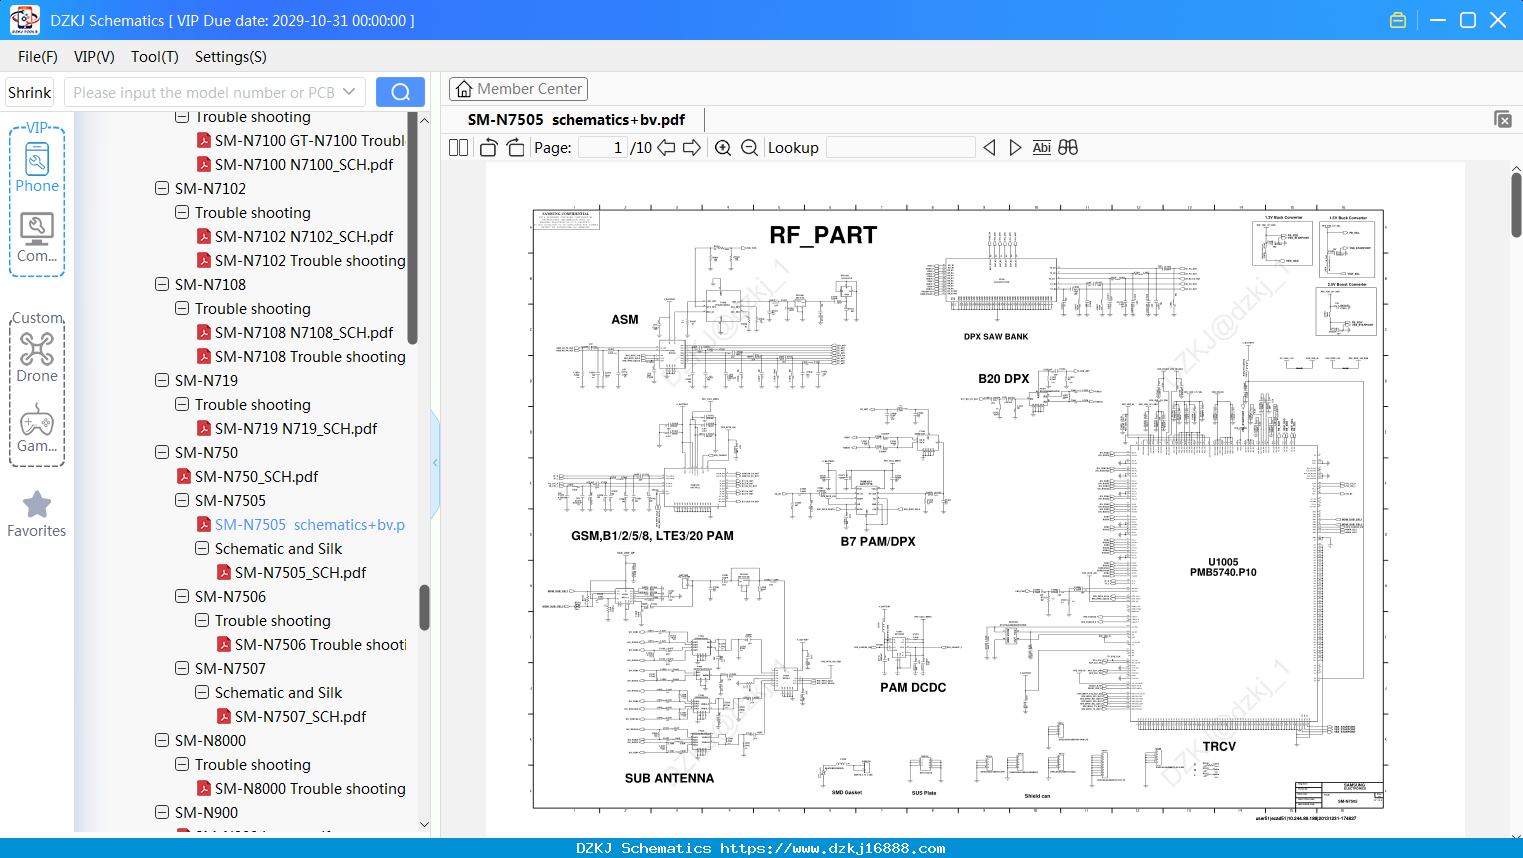Open the model number dropdown arrow

(349, 92)
